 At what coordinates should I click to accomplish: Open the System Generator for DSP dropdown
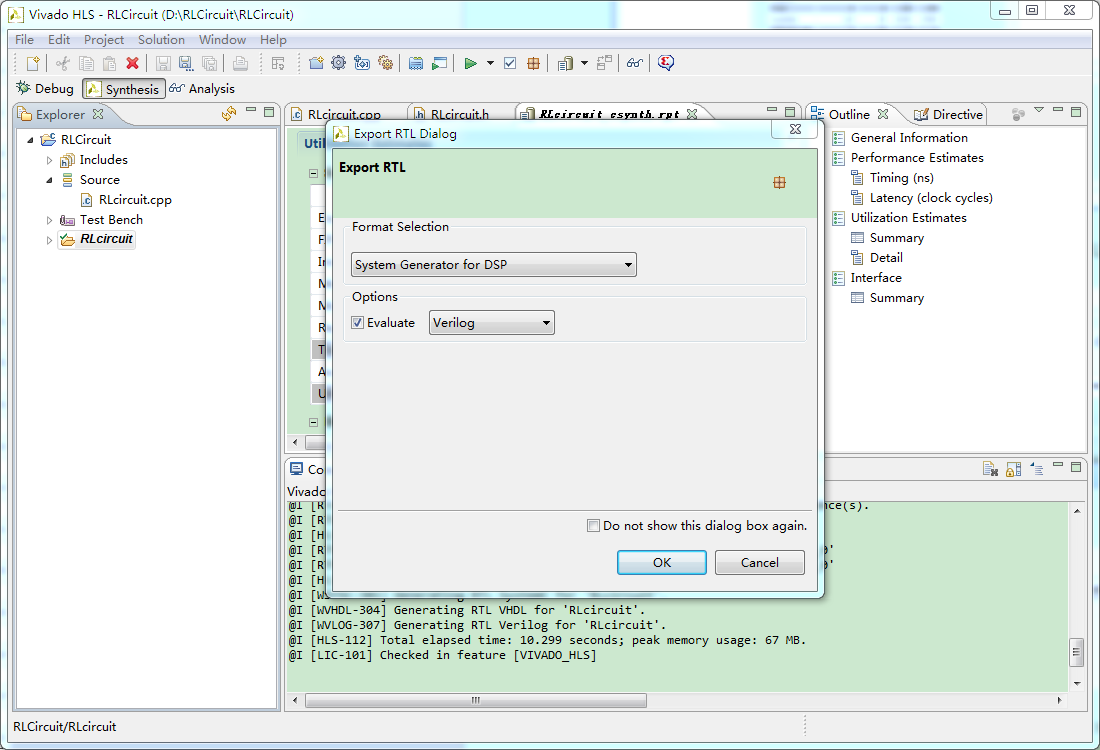tap(494, 265)
